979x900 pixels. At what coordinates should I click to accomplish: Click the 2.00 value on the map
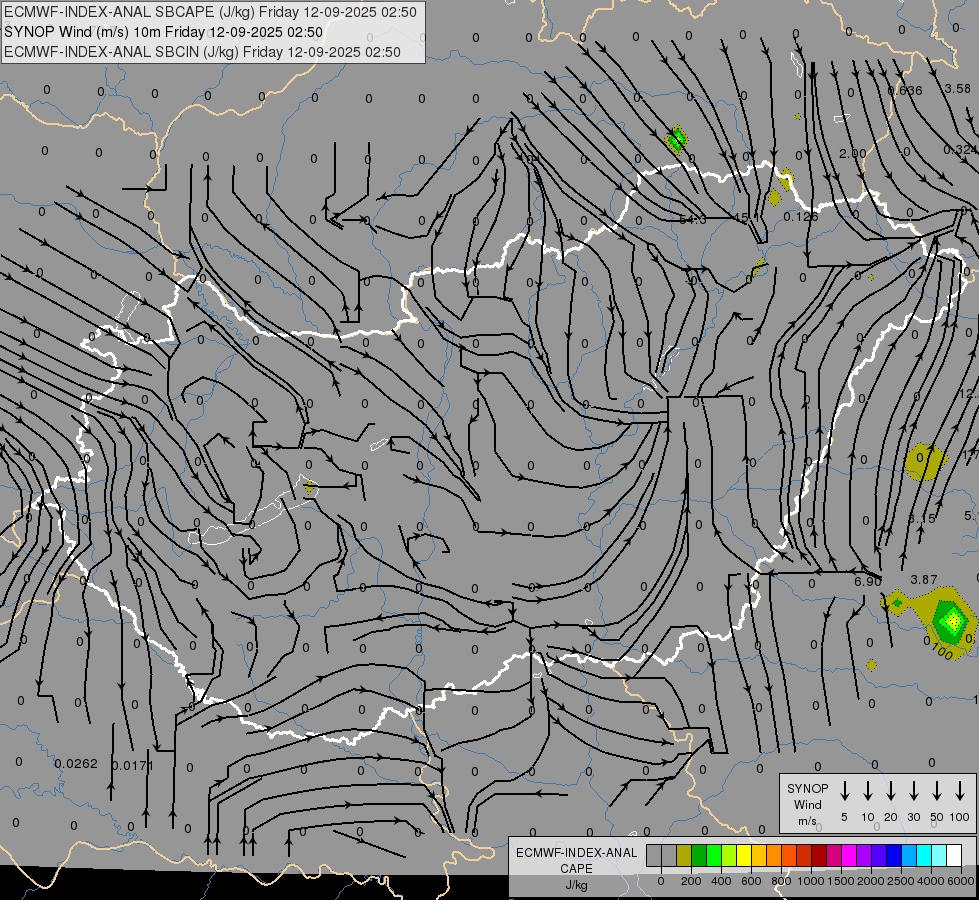tap(853, 153)
